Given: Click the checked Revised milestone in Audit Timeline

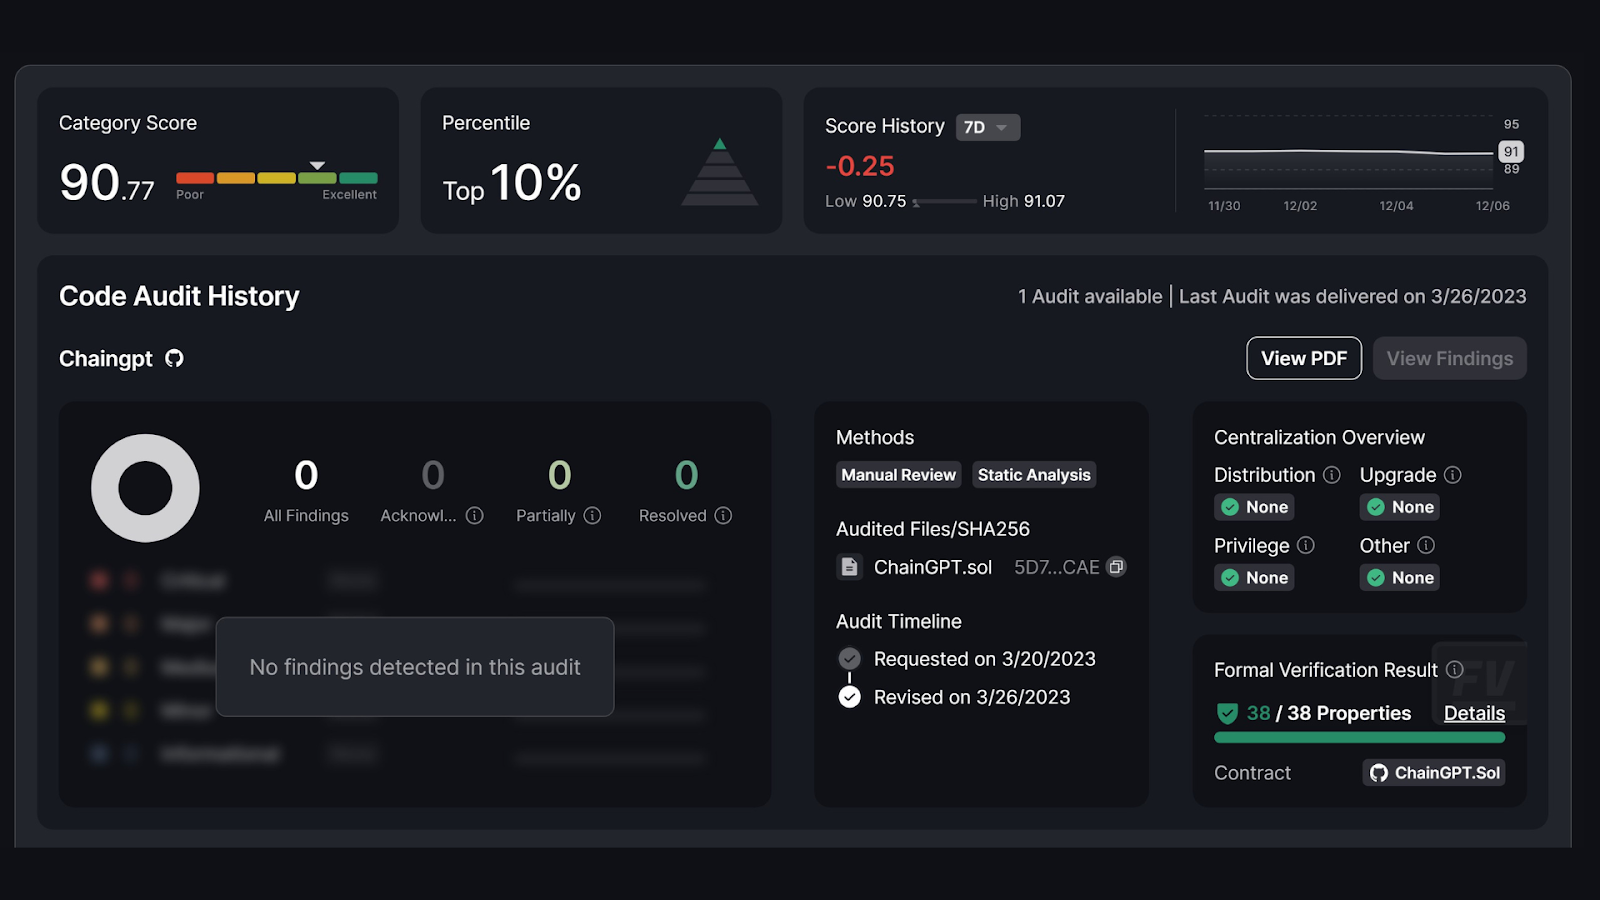Looking at the screenshot, I should (849, 697).
